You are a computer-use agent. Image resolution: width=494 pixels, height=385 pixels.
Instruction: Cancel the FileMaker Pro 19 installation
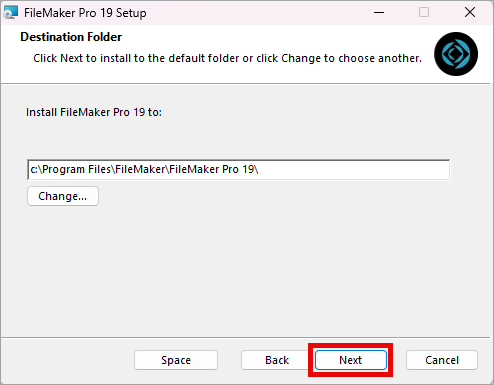point(442,360)
